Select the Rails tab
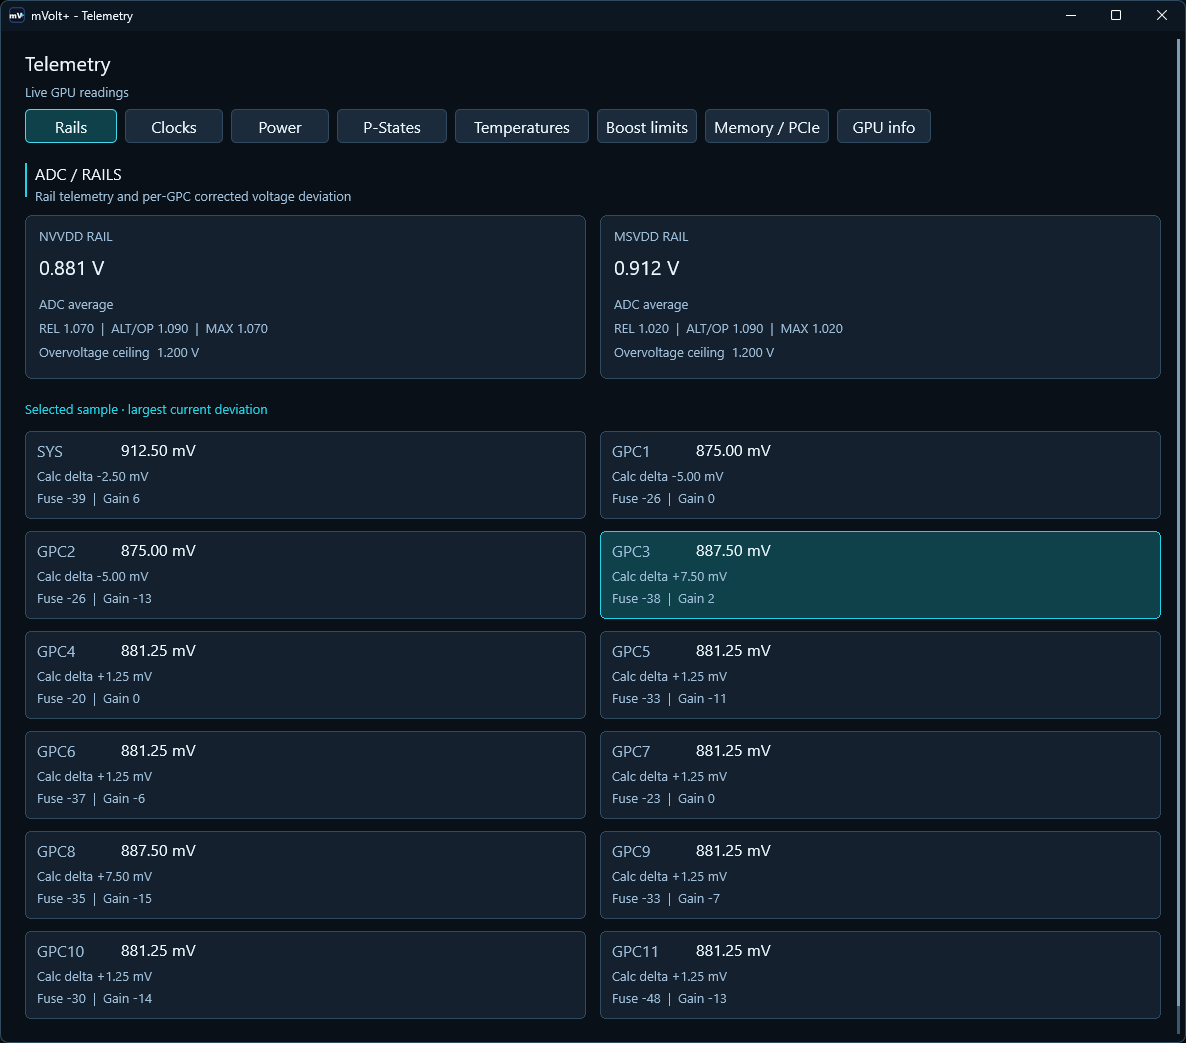The height and width of the screenshot is (1043, 1186). point(71,126)
